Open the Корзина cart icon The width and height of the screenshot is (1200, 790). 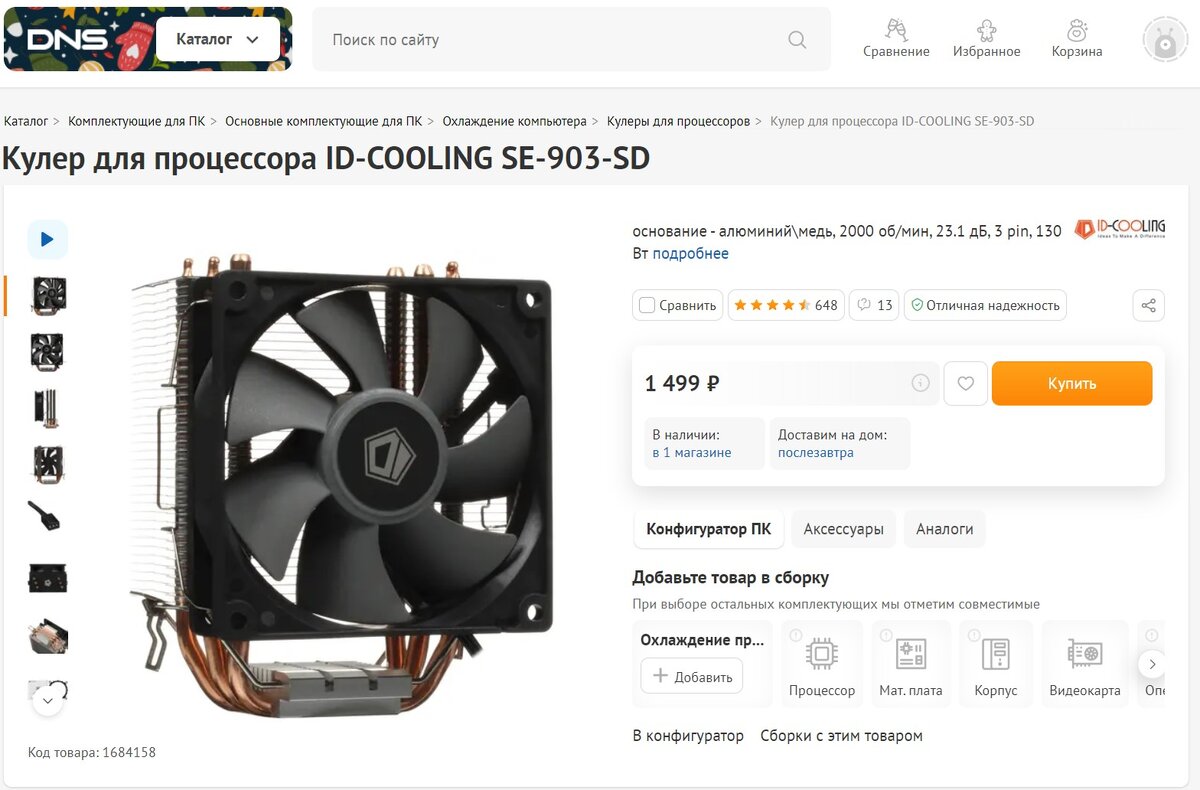1077,39
